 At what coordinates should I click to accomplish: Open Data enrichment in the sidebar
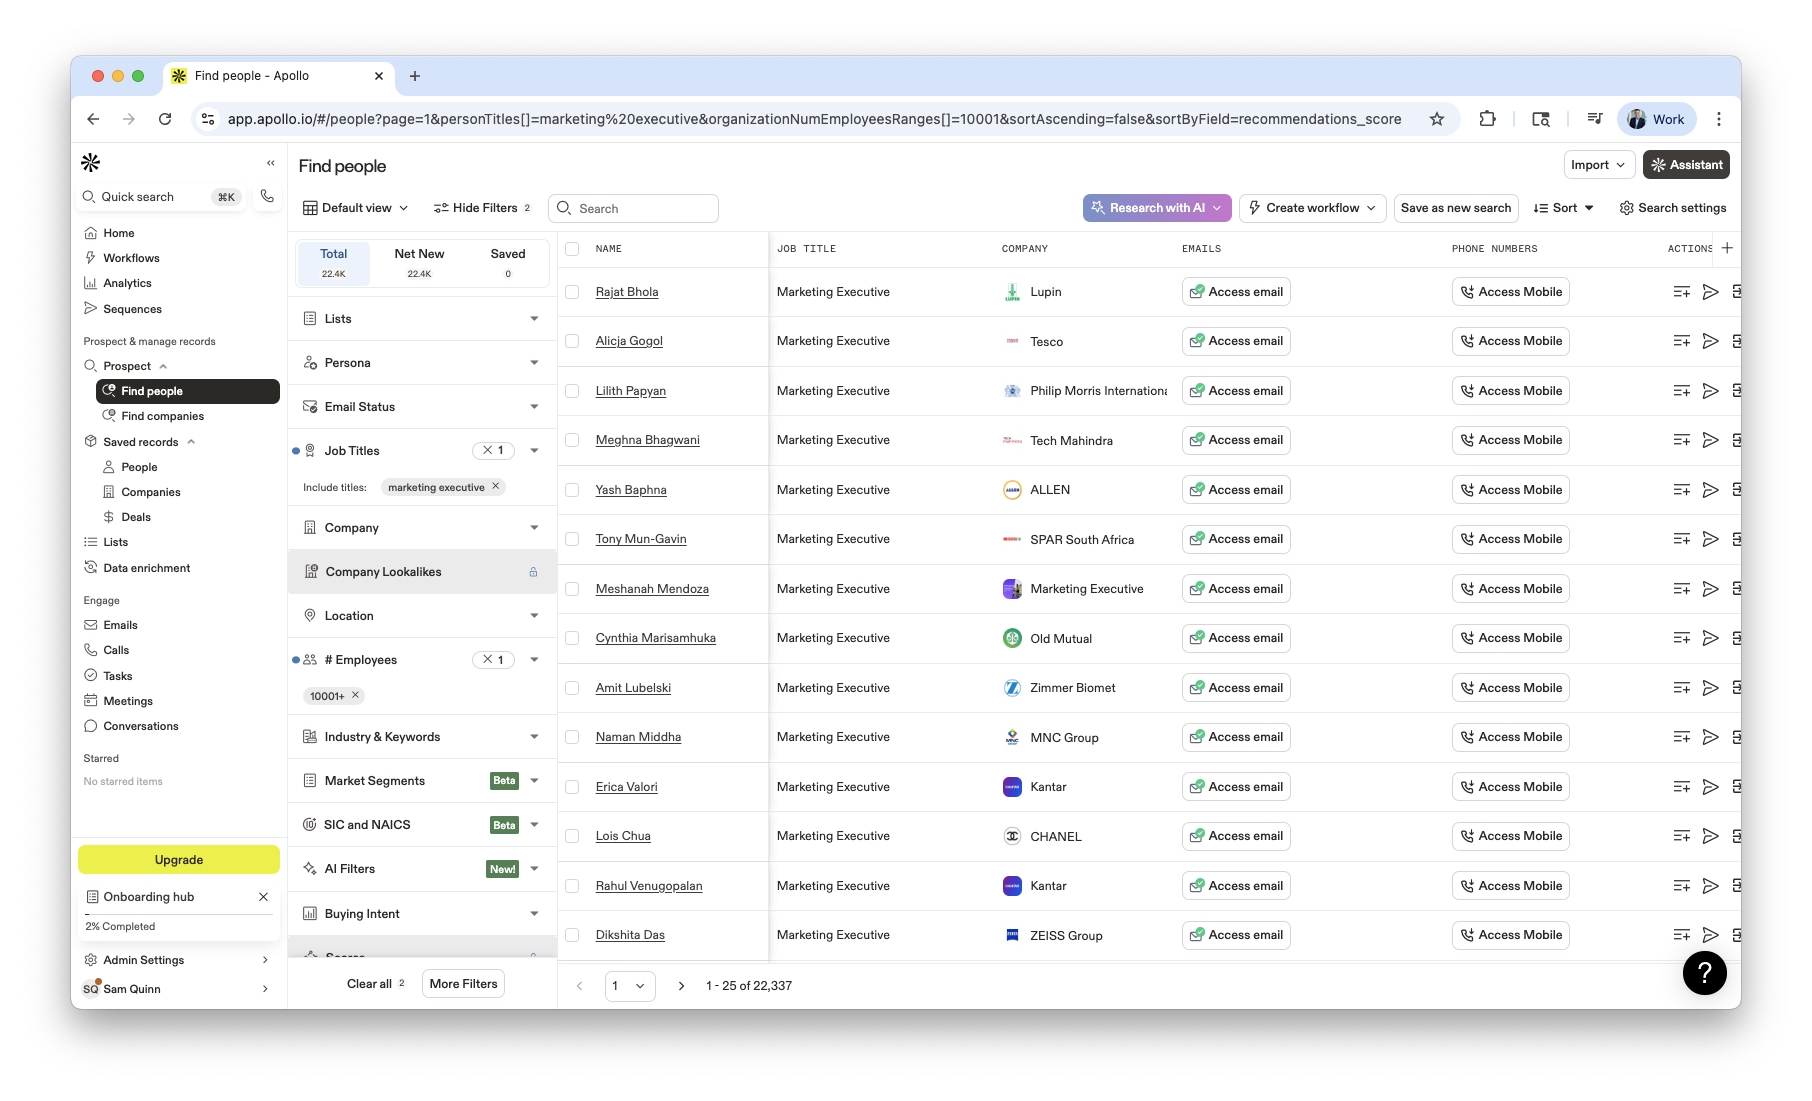(x=147, y=568)
